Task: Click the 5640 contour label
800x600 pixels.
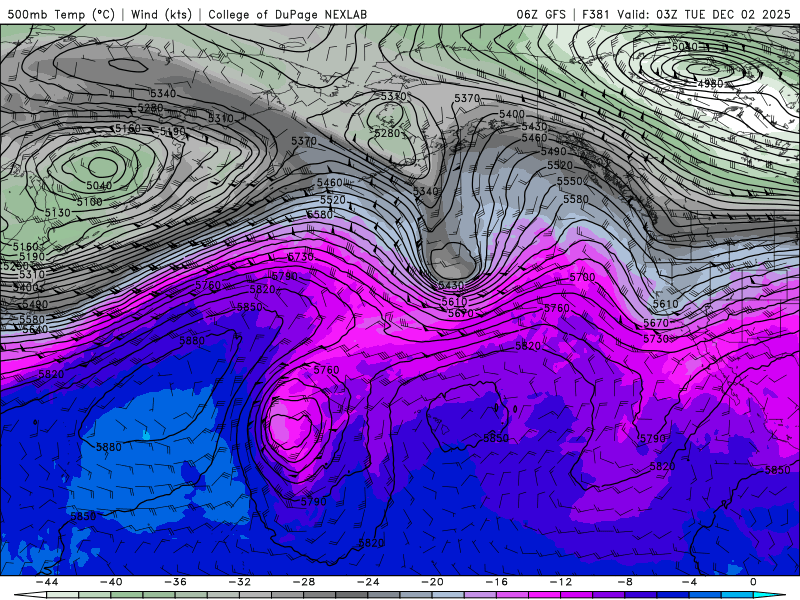Action: point(35,330)
